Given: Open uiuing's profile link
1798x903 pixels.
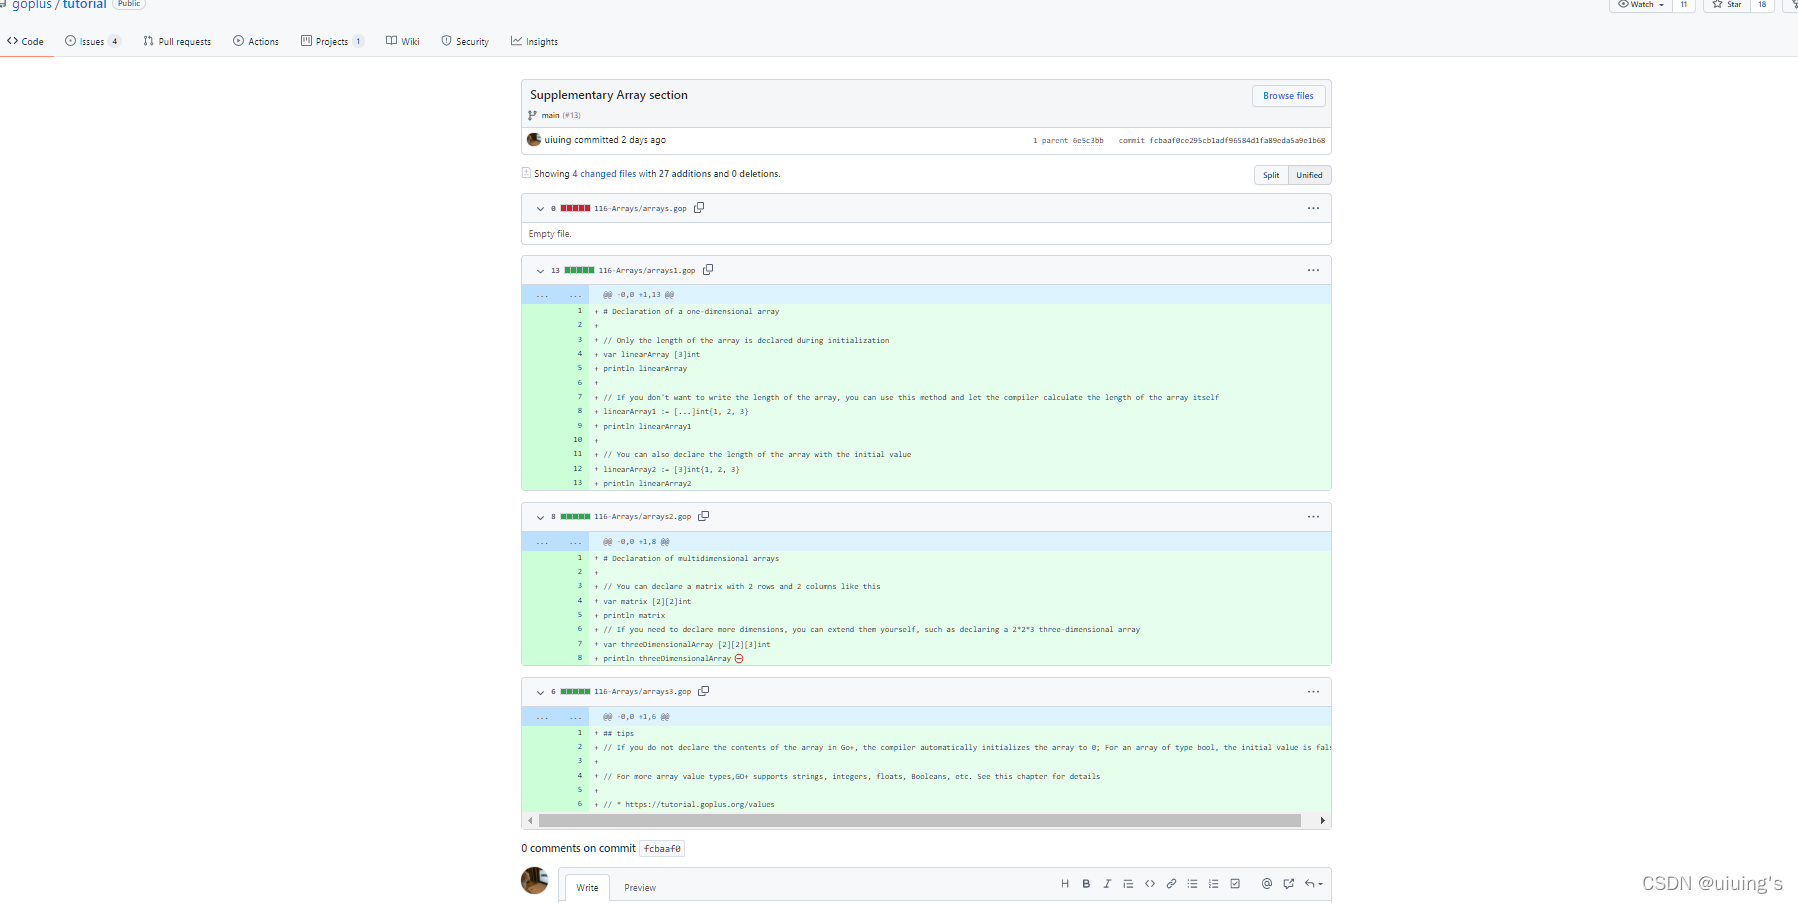Looking at the screenshot, I should [558, 140].
